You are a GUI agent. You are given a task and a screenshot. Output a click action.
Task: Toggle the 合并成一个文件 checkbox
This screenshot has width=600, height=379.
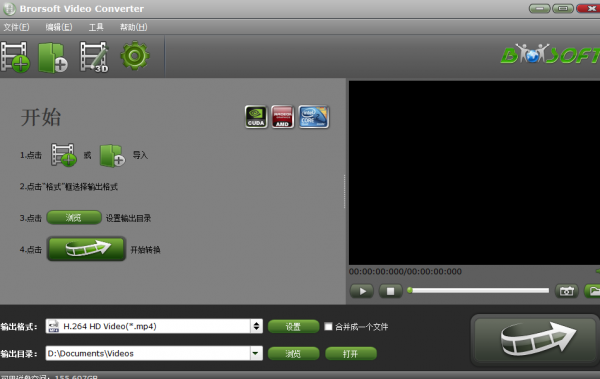tap(328, 326)
